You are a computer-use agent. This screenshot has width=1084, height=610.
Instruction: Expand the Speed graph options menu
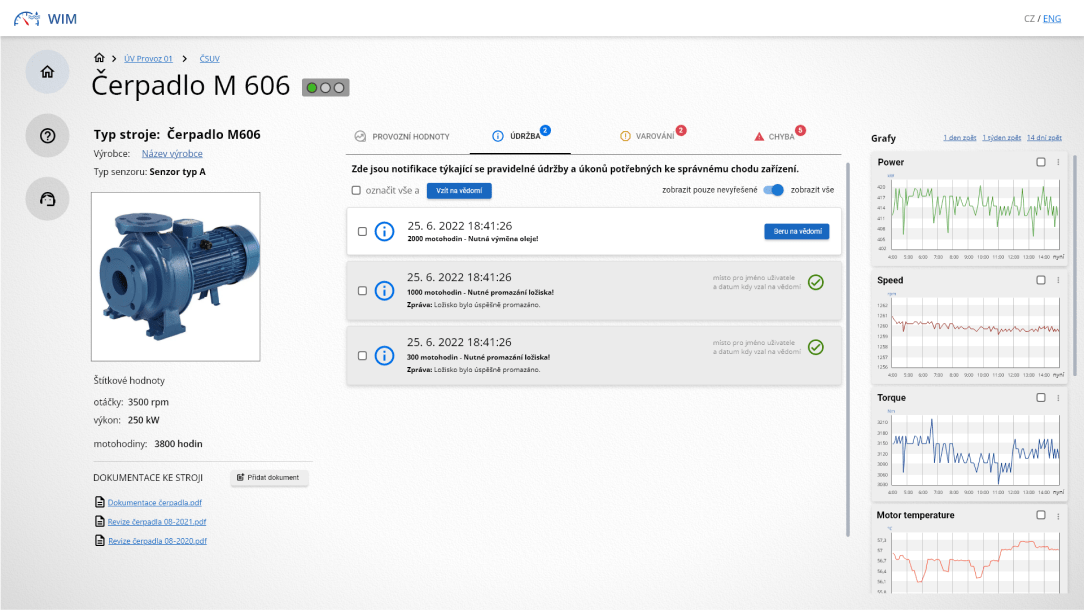click(x=1058, y=280)
